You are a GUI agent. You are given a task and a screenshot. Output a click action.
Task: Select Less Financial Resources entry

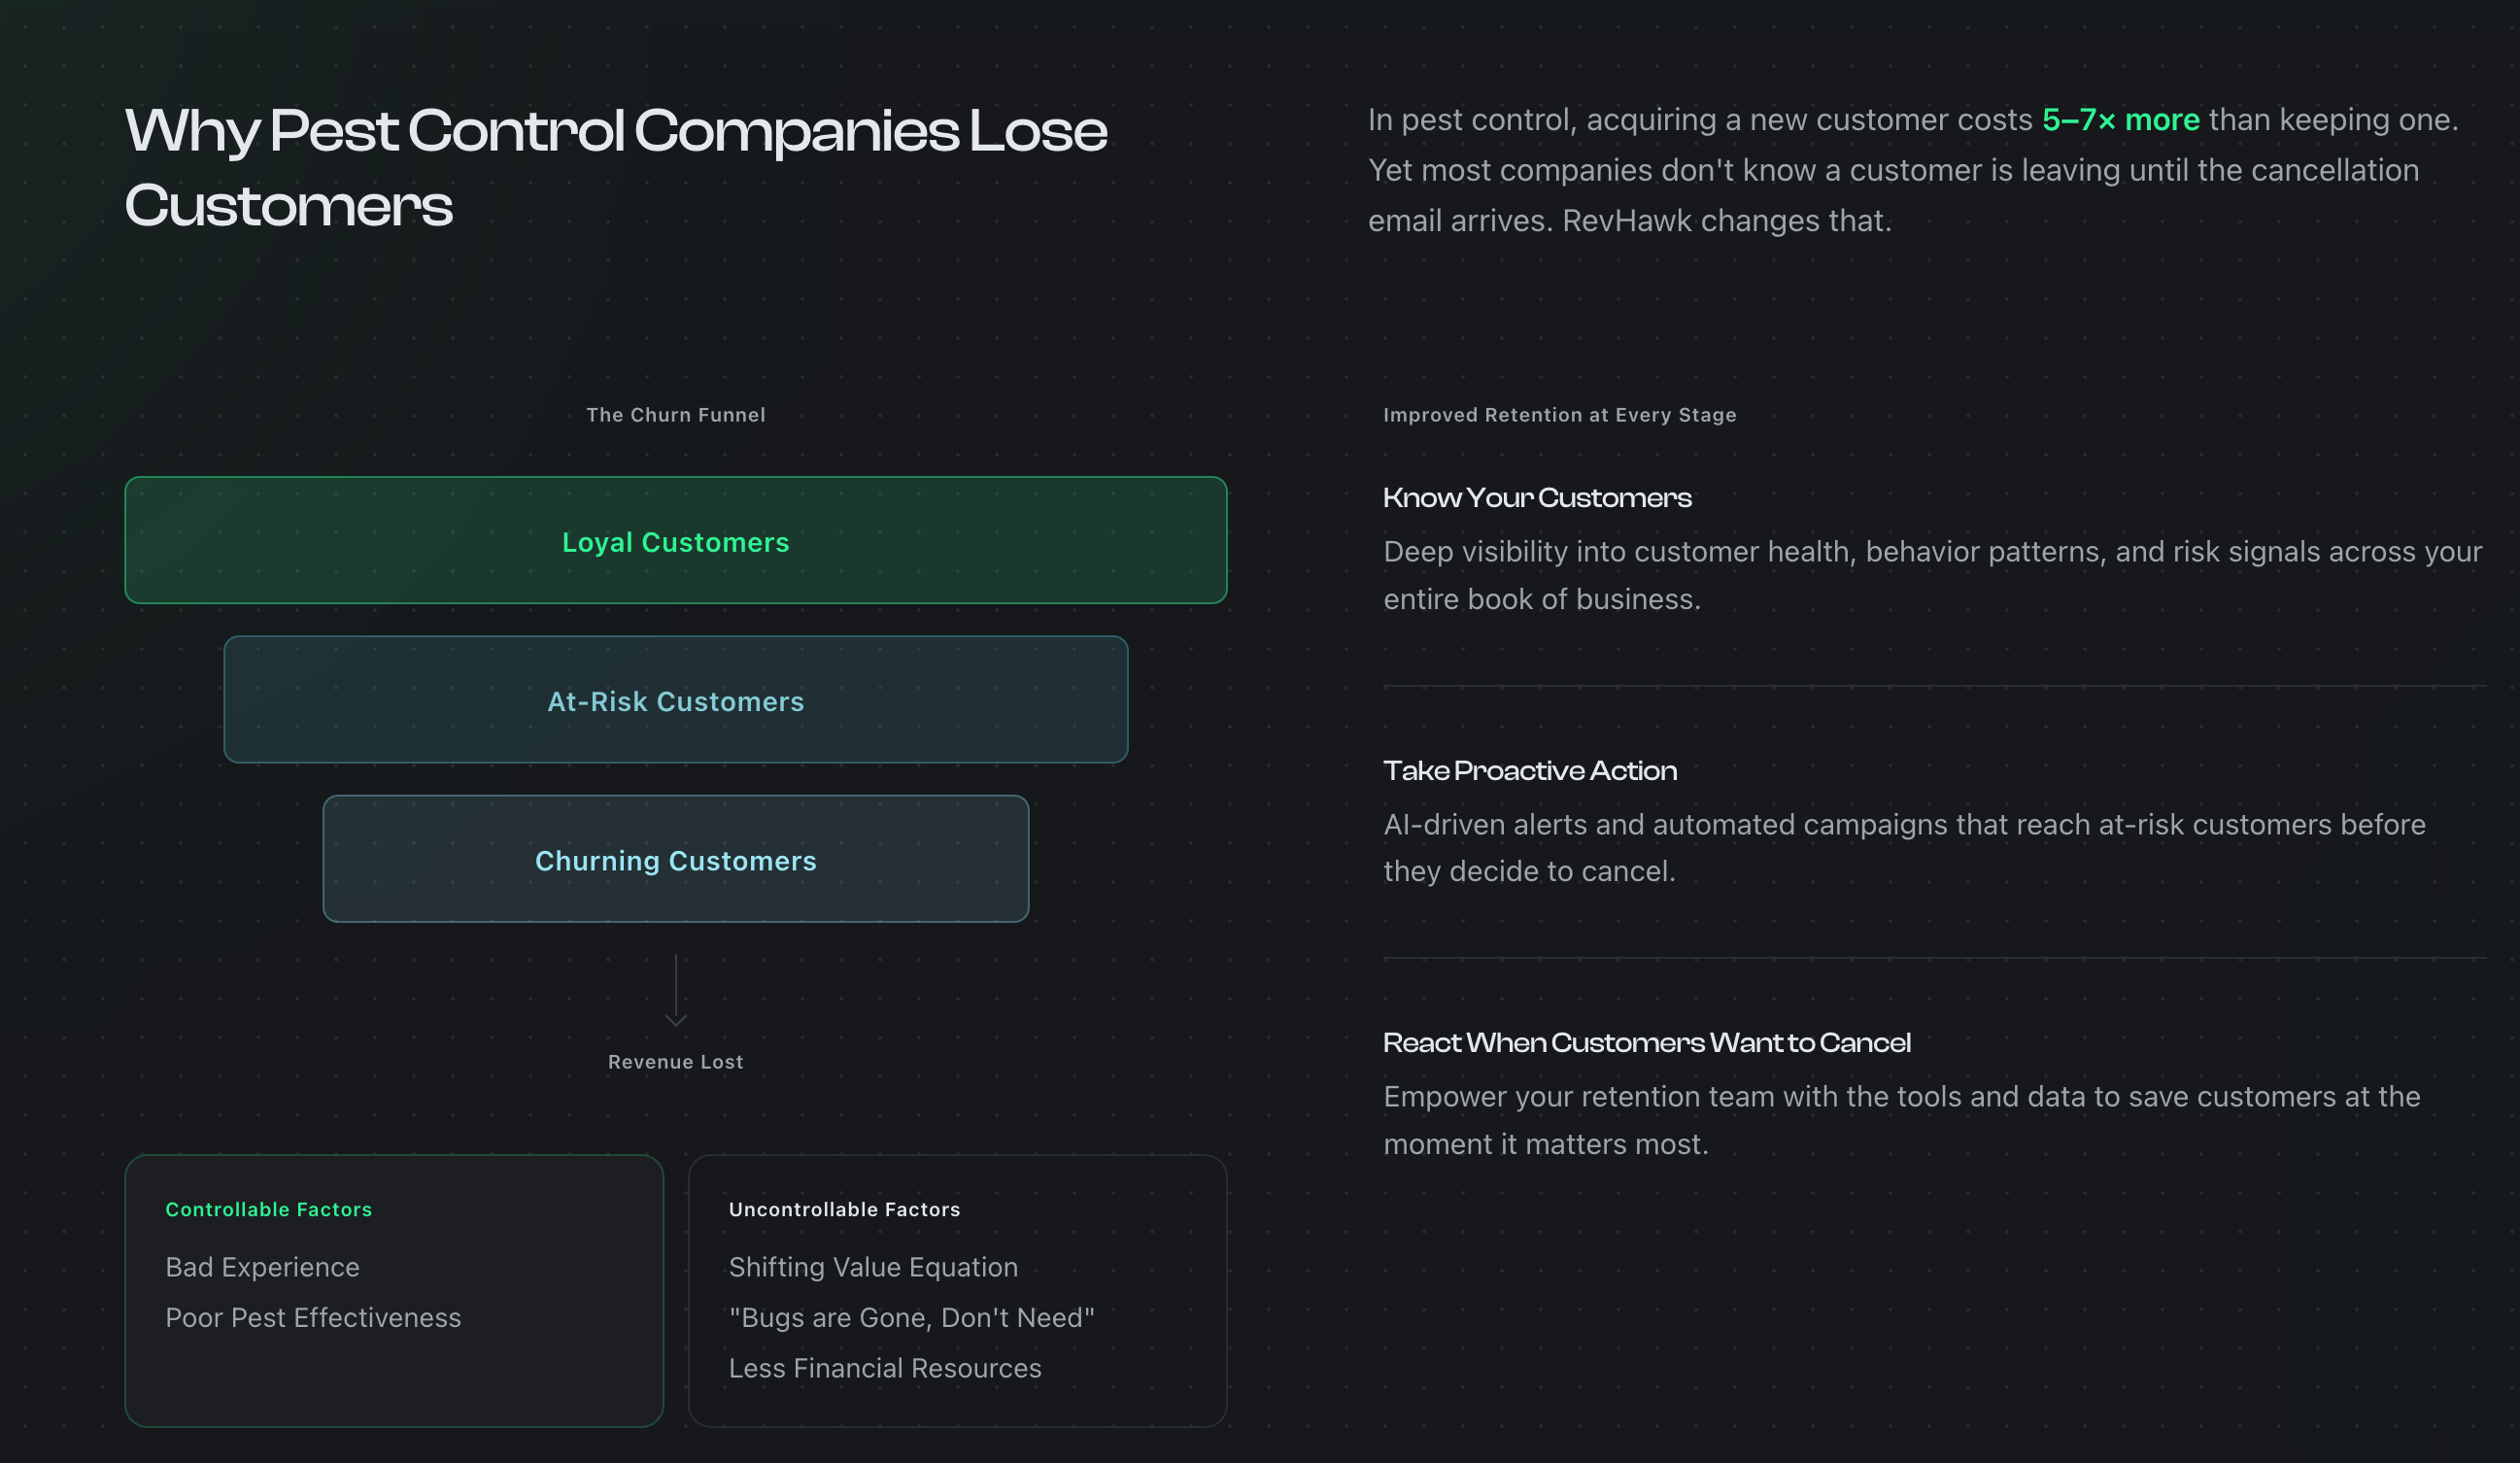coord(885,1368)
